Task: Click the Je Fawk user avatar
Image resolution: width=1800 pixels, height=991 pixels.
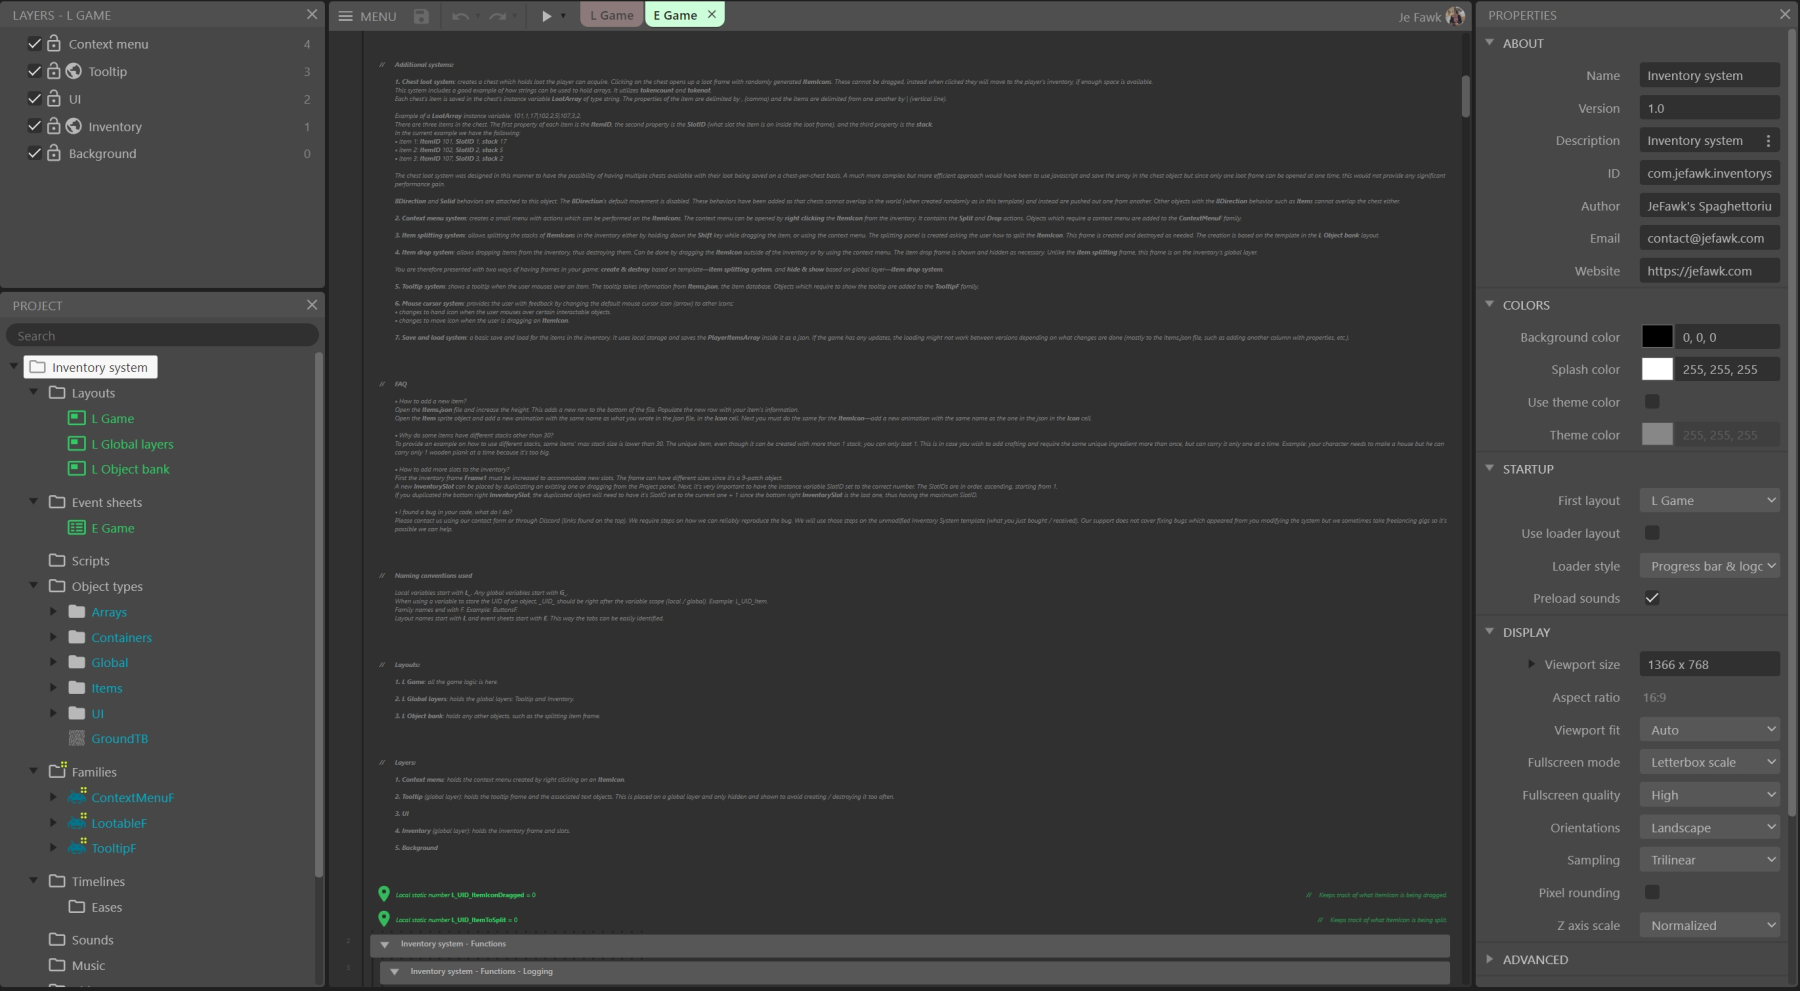Action: 1455,16
